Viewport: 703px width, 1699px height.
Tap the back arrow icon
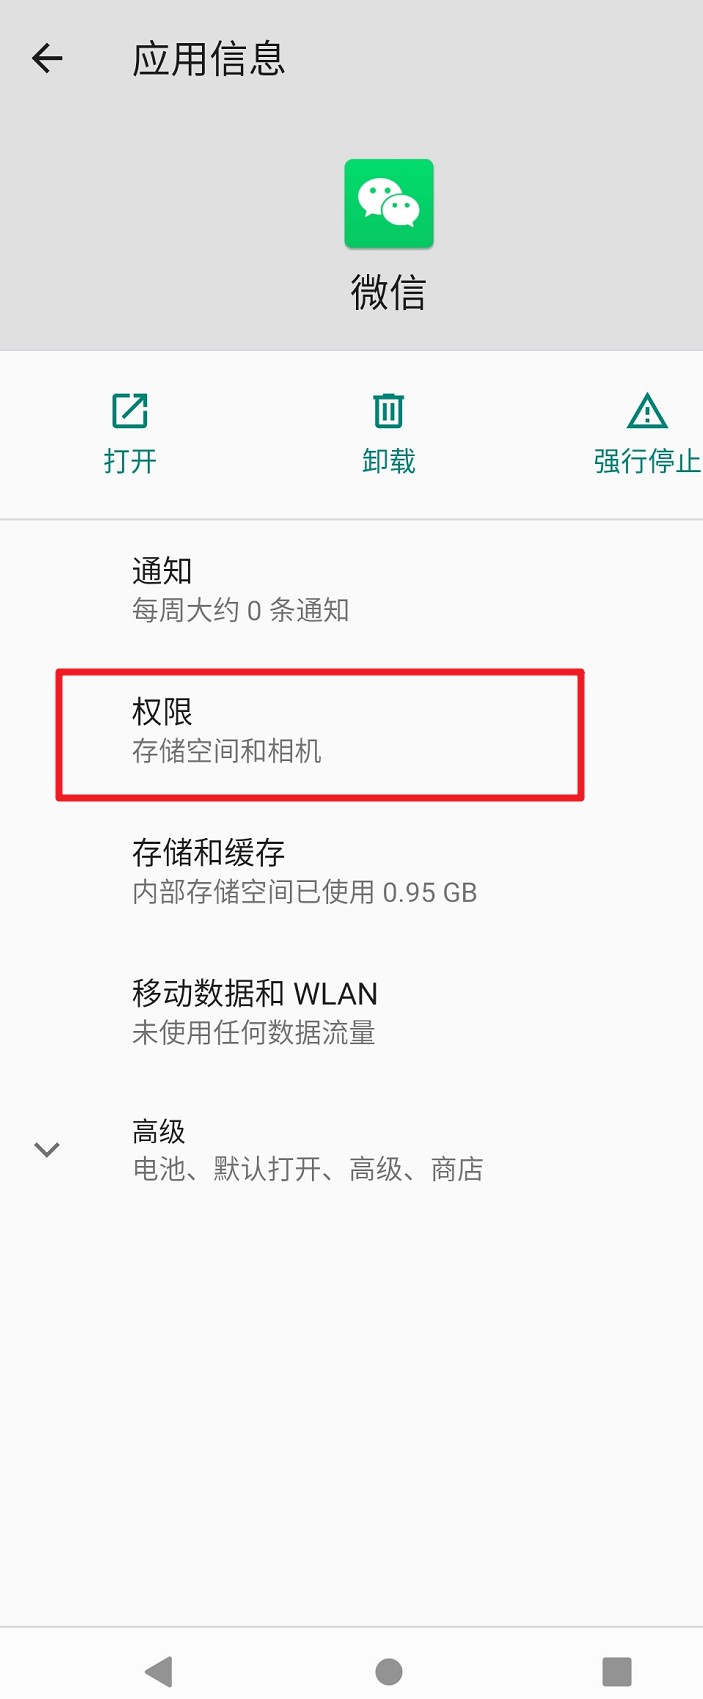click(47, 59)
